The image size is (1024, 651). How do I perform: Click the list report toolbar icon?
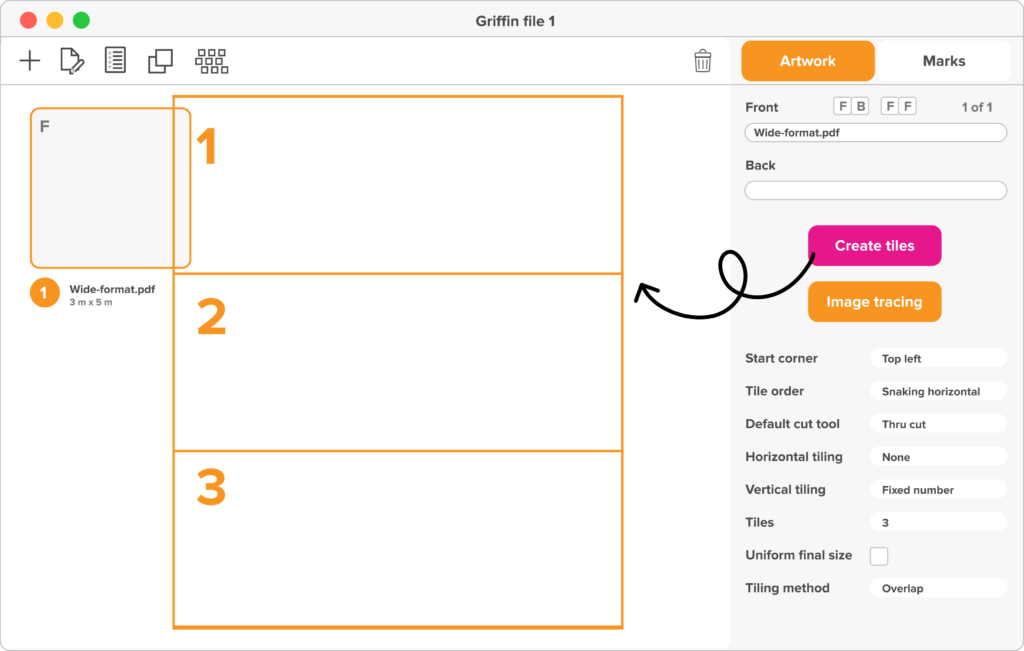116,60
